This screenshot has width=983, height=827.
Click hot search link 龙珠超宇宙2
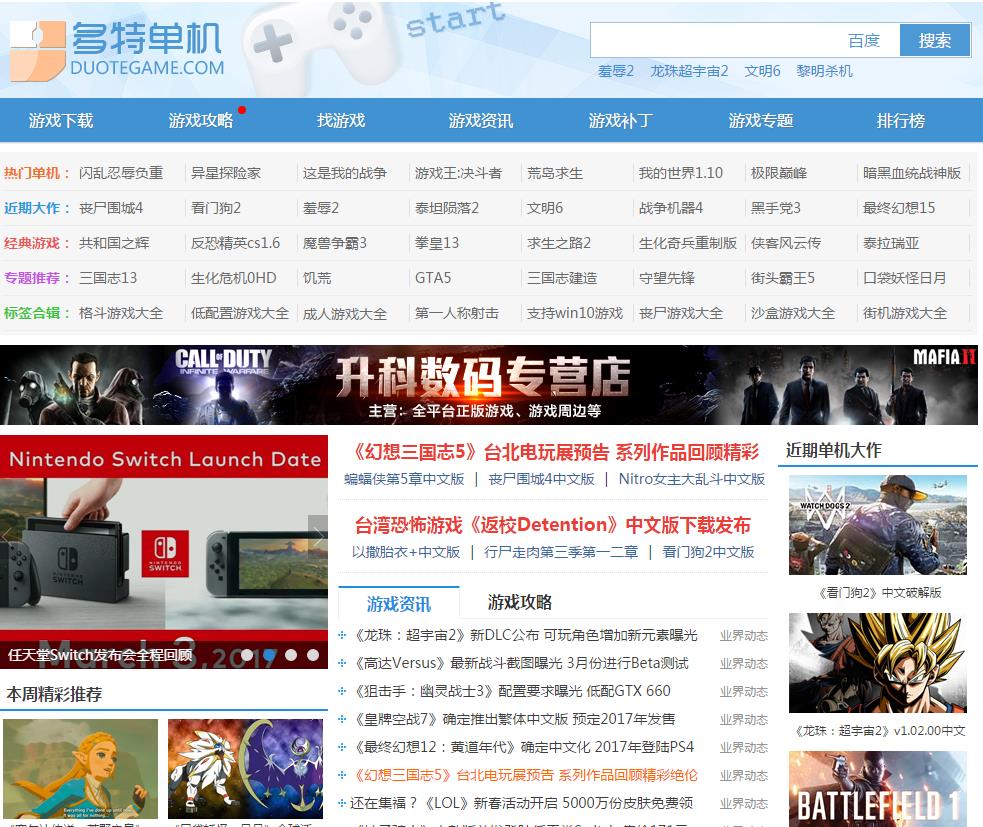click(x=689, y=71)
